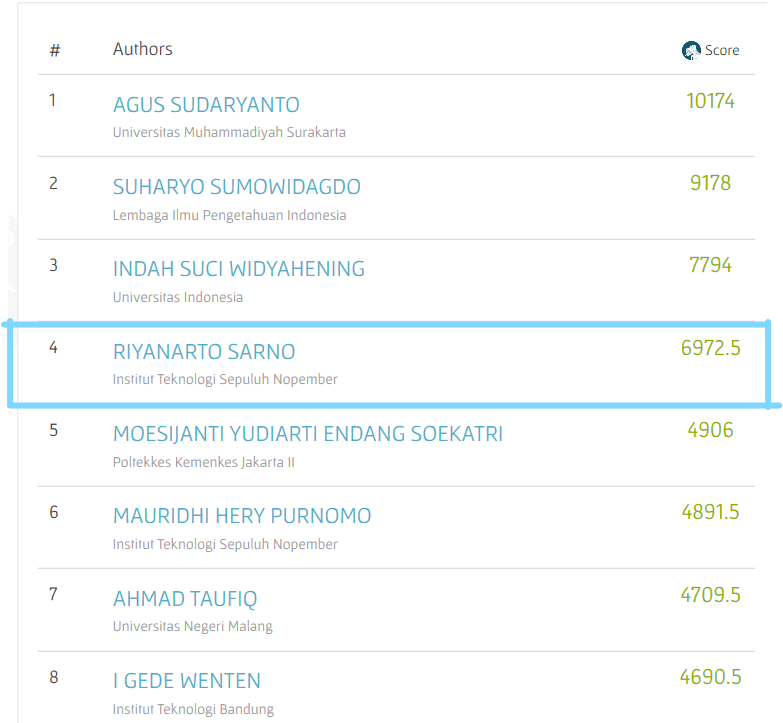Click the Authors column header
The image size is (783, 723).
tap(142, 49)
